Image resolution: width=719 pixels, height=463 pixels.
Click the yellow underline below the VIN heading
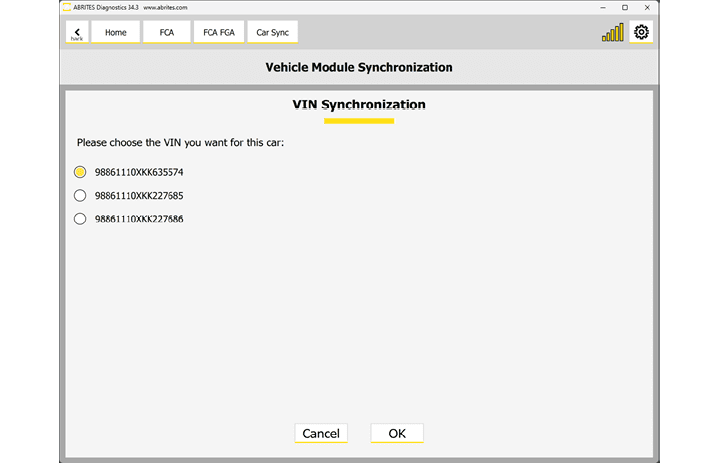click(x=358, y=121)
